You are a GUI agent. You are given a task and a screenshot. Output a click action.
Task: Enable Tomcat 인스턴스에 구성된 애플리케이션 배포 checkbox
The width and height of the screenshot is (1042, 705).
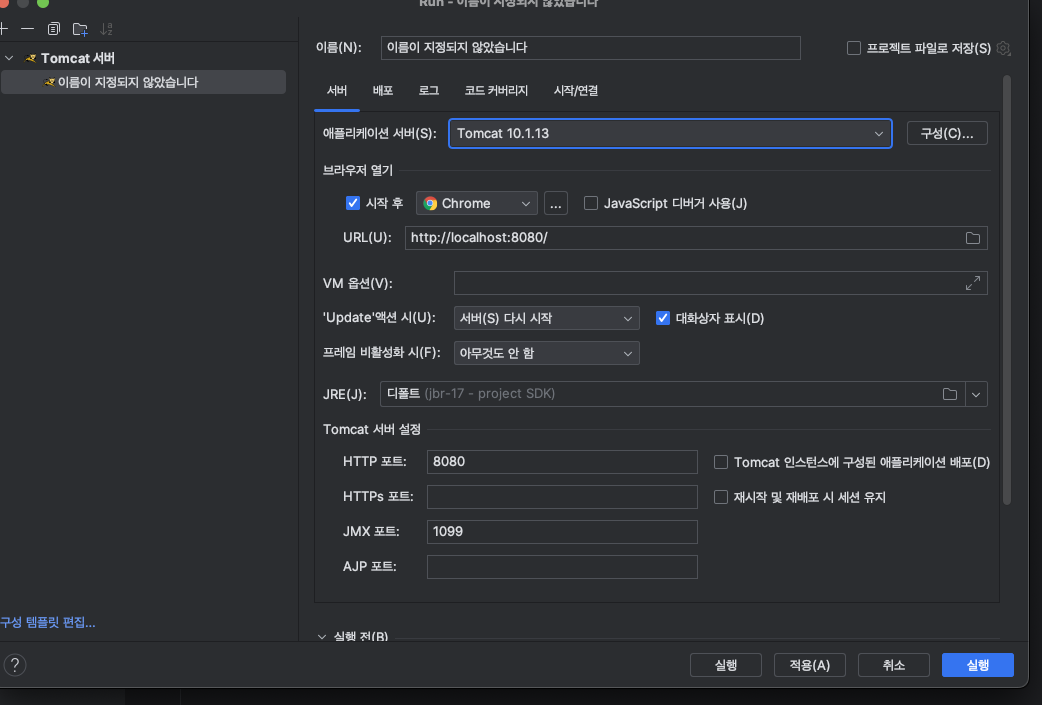point(720,462)
